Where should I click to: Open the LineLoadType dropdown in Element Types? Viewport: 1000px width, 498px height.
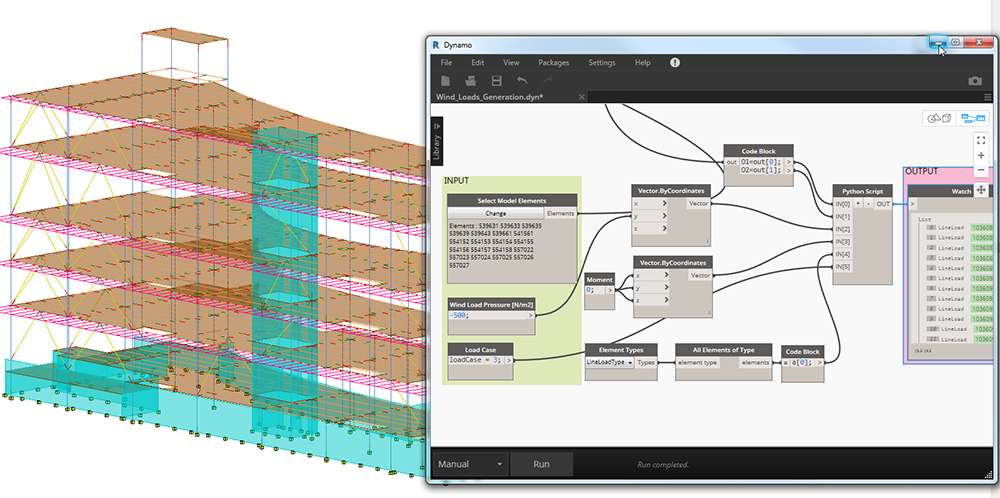pyautogui.click(x=610, y=362)
